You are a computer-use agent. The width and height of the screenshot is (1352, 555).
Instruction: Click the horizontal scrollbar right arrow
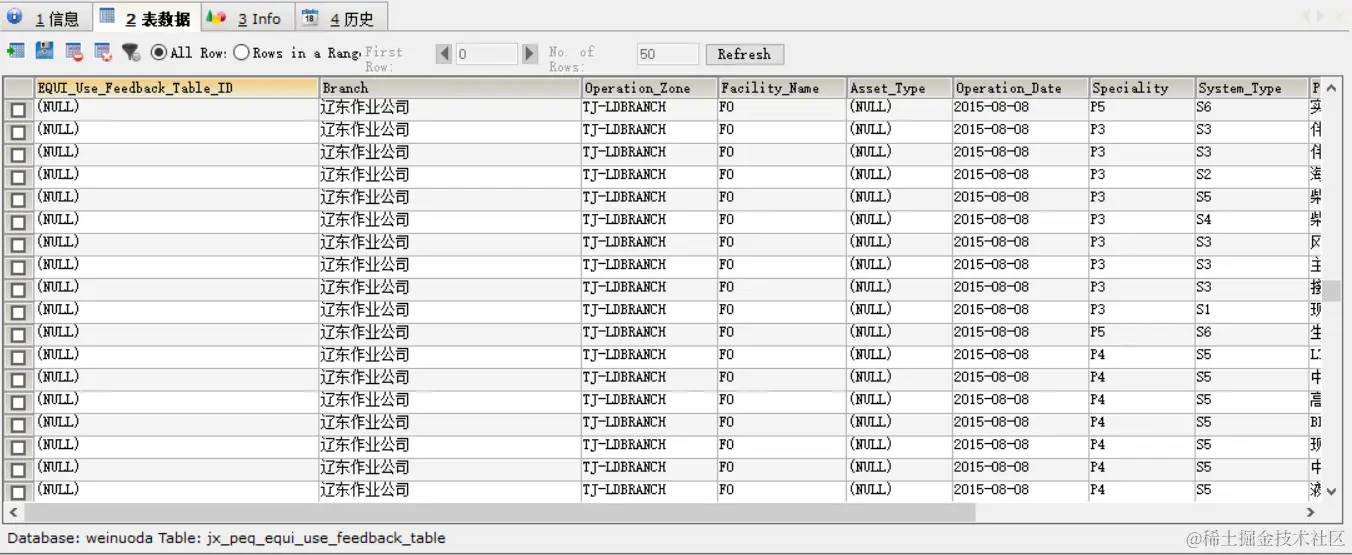click(x=1312, y=512)
